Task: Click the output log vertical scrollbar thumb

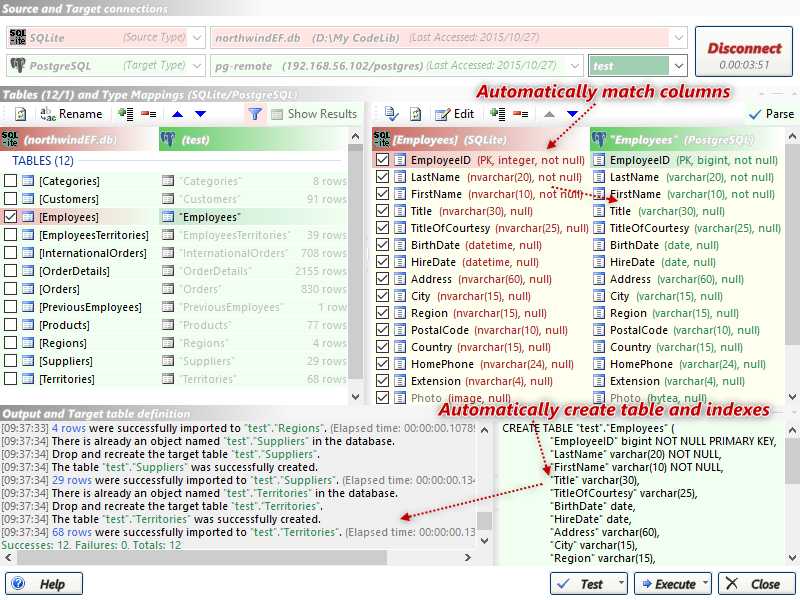Action: [484, 520]
